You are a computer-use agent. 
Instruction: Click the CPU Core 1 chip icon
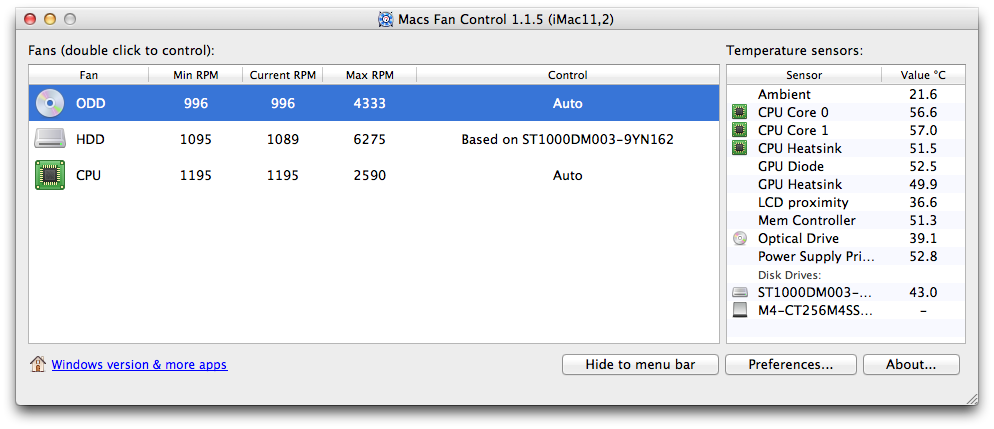tap(739, 131)
